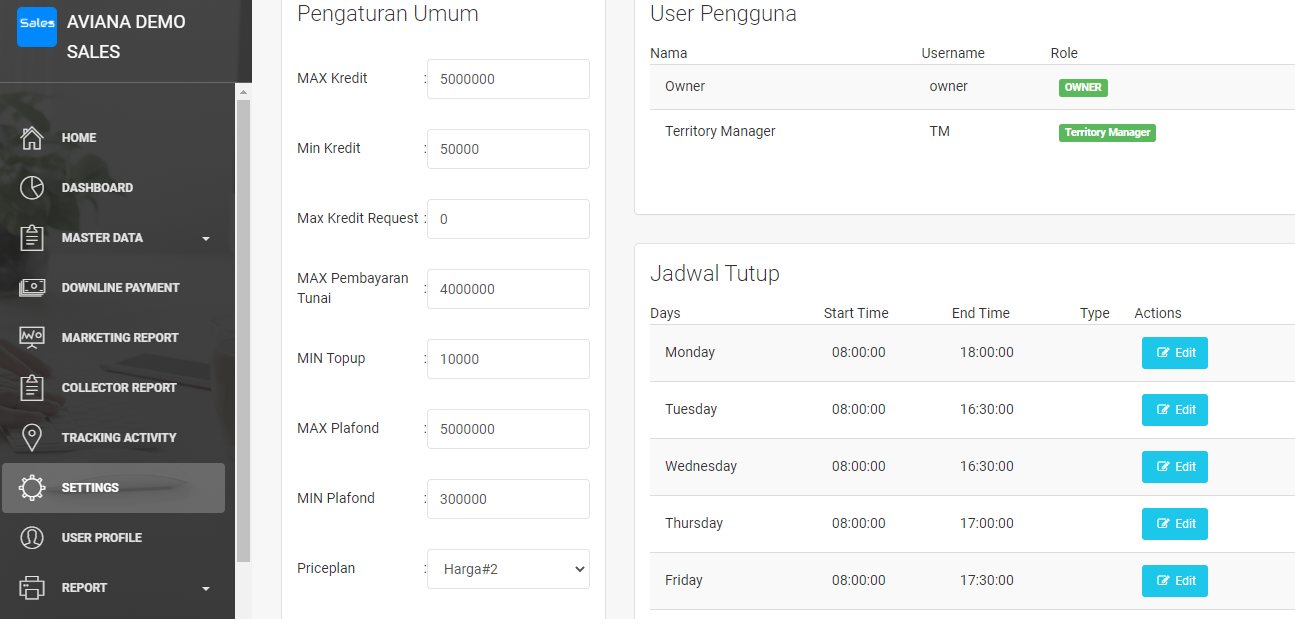Click the Home house icon in sidebar
This screenshot has width=1295, height=619.
[x=32, y=138]
